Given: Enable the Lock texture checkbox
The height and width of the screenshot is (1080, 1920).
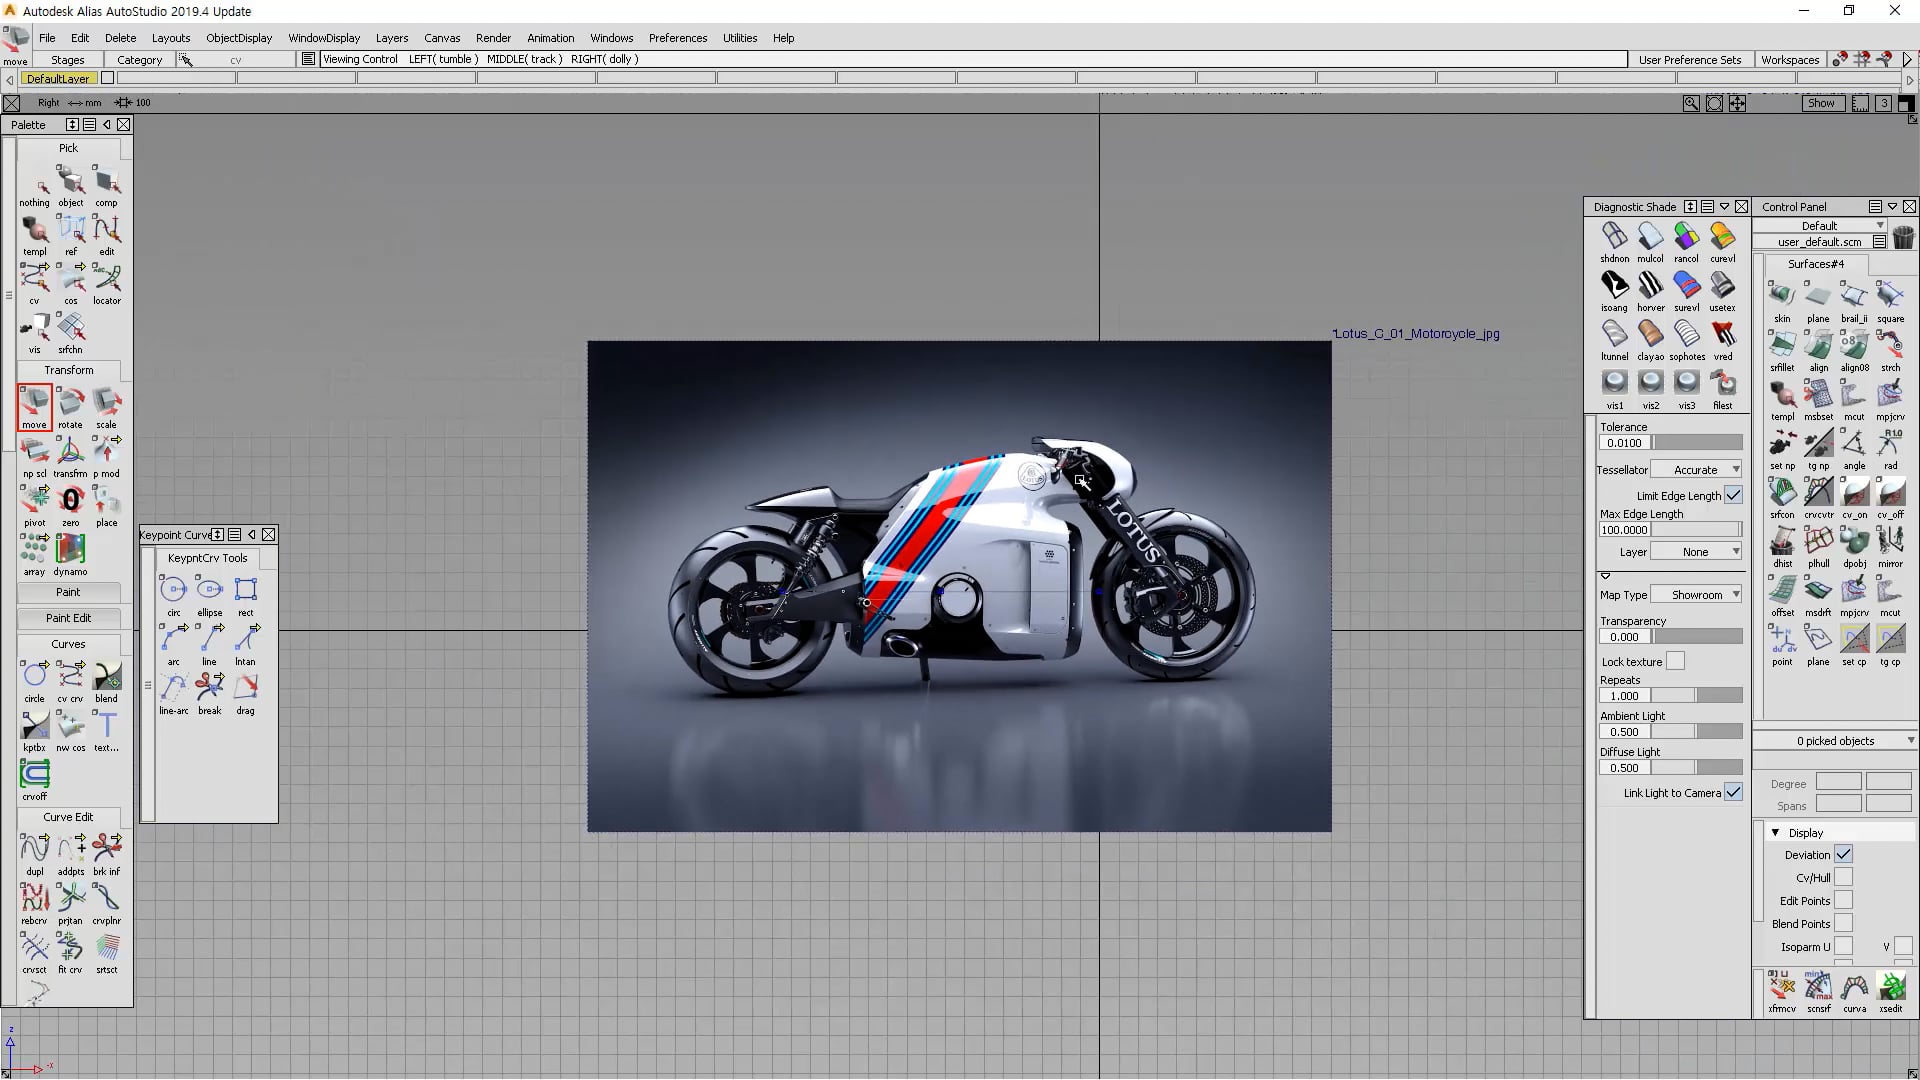Looking at the screenshot, I should [x=1675, y=661].
